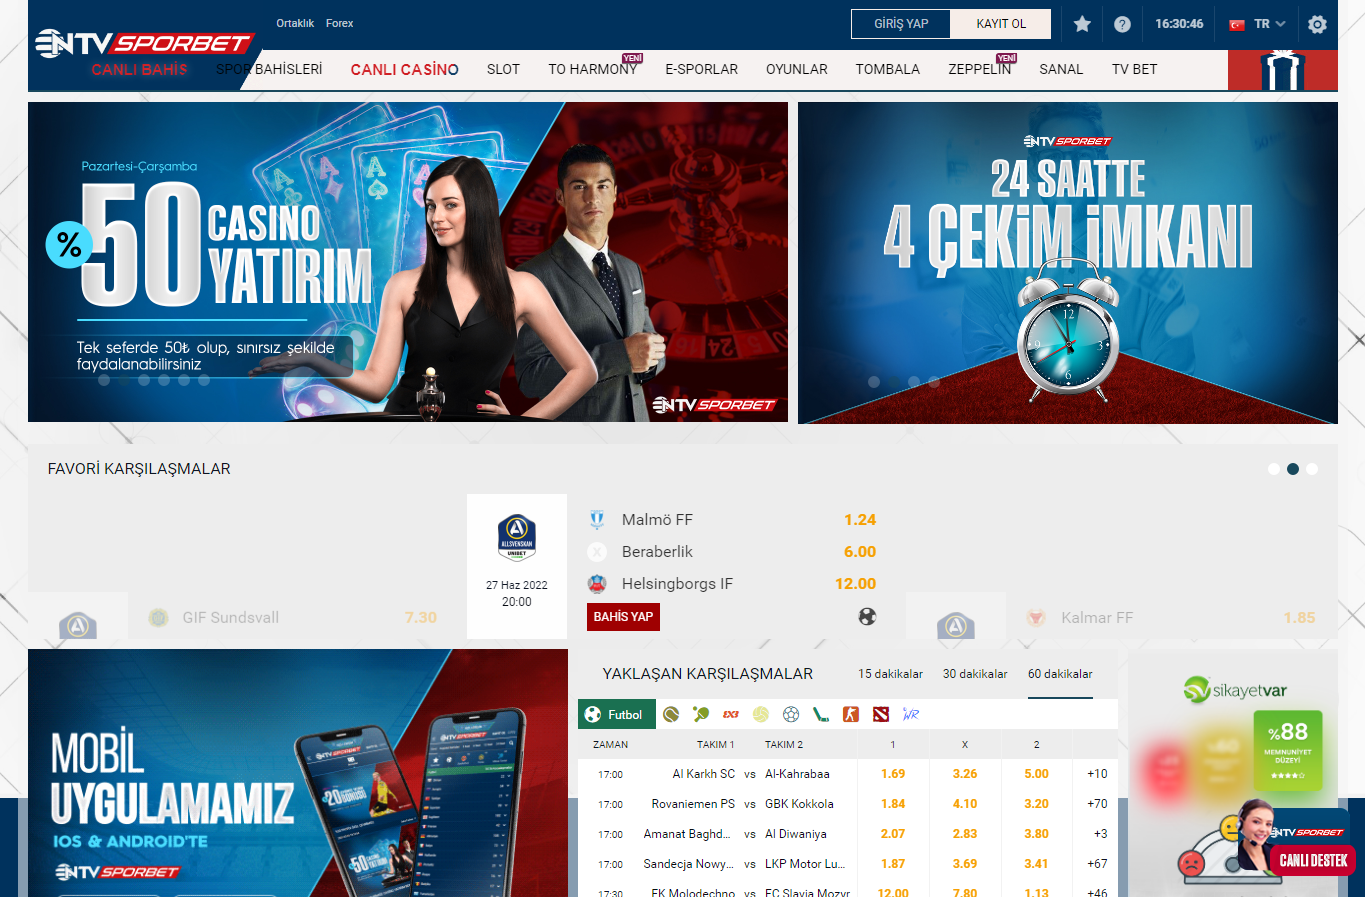Click KAYIT OL register button
1365x897 pixels.
[x=1001, y=24]
